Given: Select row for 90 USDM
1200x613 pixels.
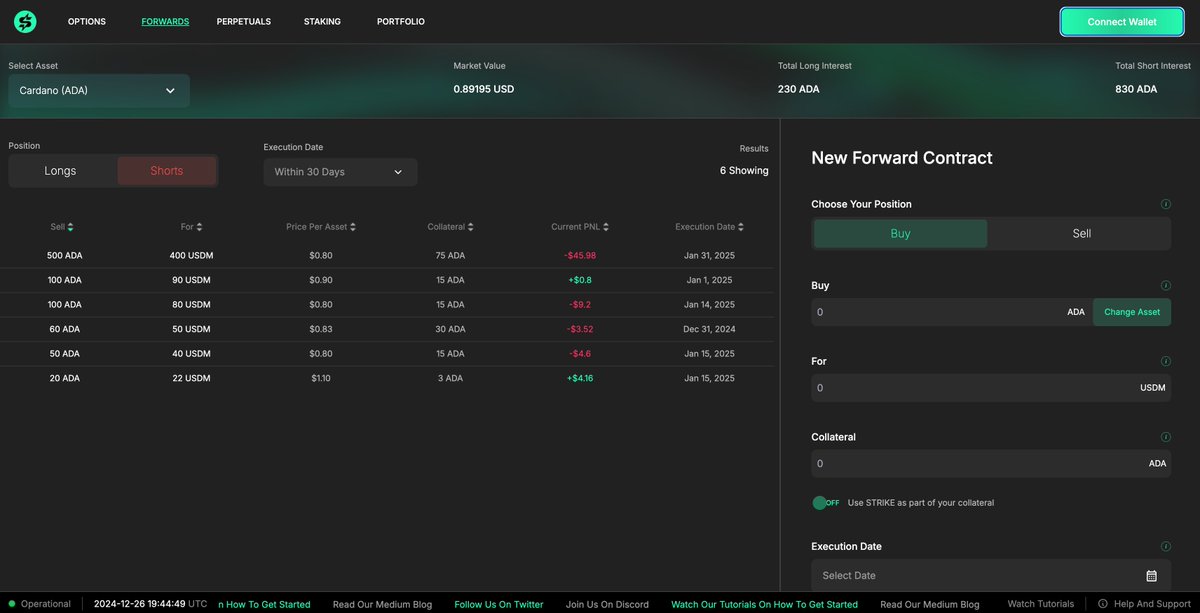Looking at the screenshot, I should (x=387, y=280).
